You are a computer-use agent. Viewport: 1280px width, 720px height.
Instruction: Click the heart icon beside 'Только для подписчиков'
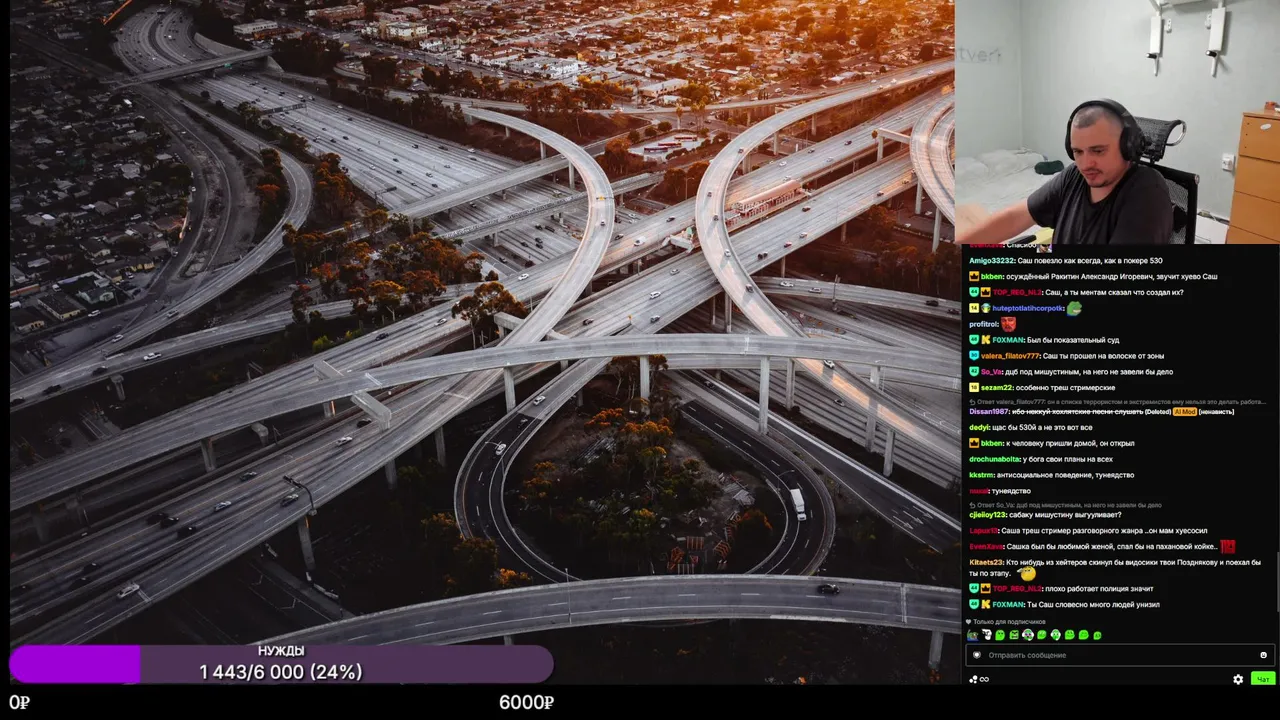point(968,622)
